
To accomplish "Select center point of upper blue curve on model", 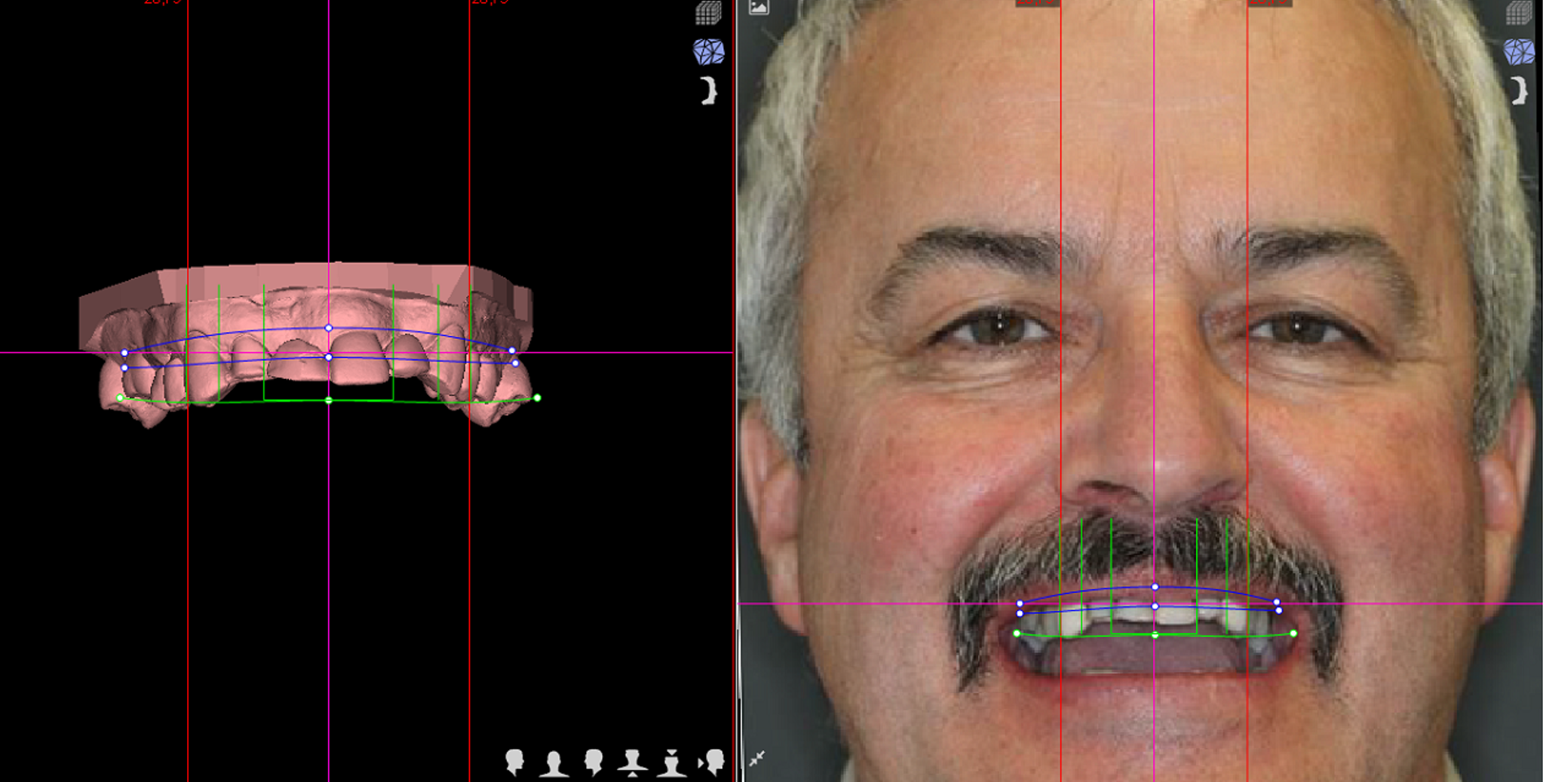I will [x=328, y=328].
